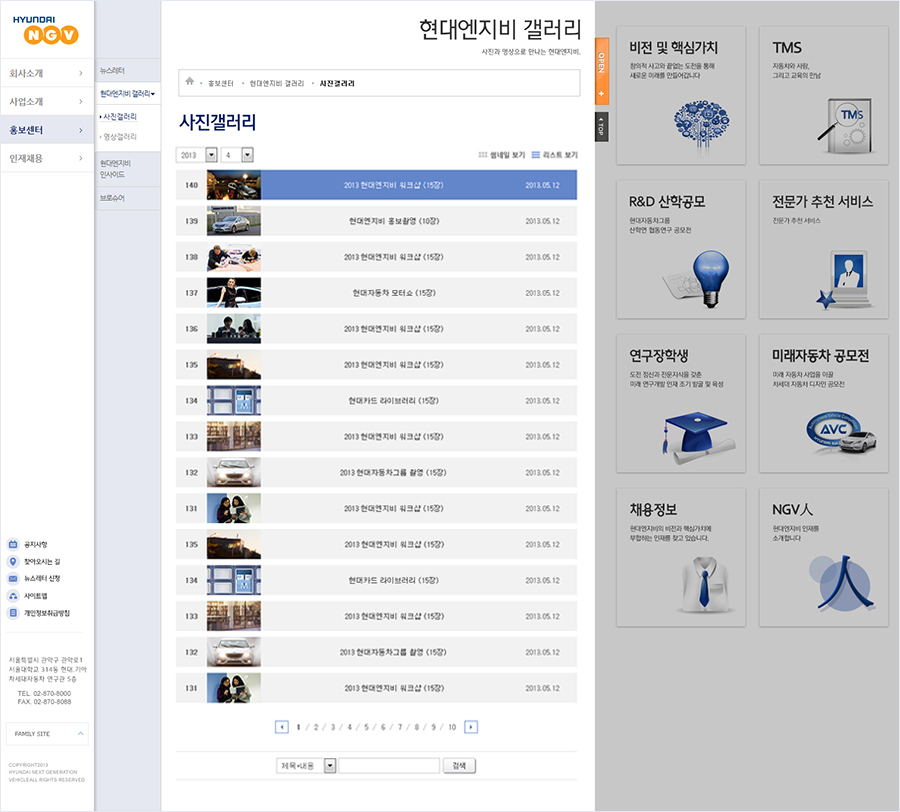This screenshot has height=812, width=900.
Task: Select 브로슈어 in the submenu
Action: (112, 198)
